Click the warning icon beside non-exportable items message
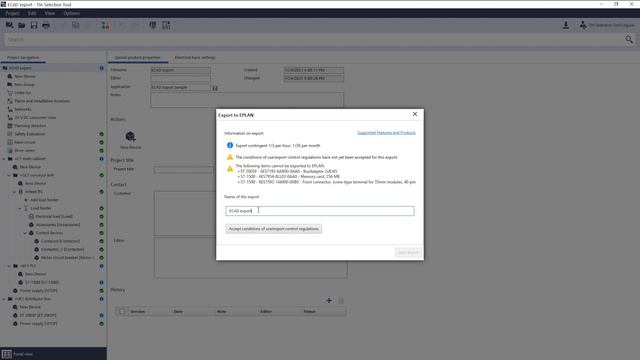The width and height of the screenshot is (640, 360). coord(230,168)
